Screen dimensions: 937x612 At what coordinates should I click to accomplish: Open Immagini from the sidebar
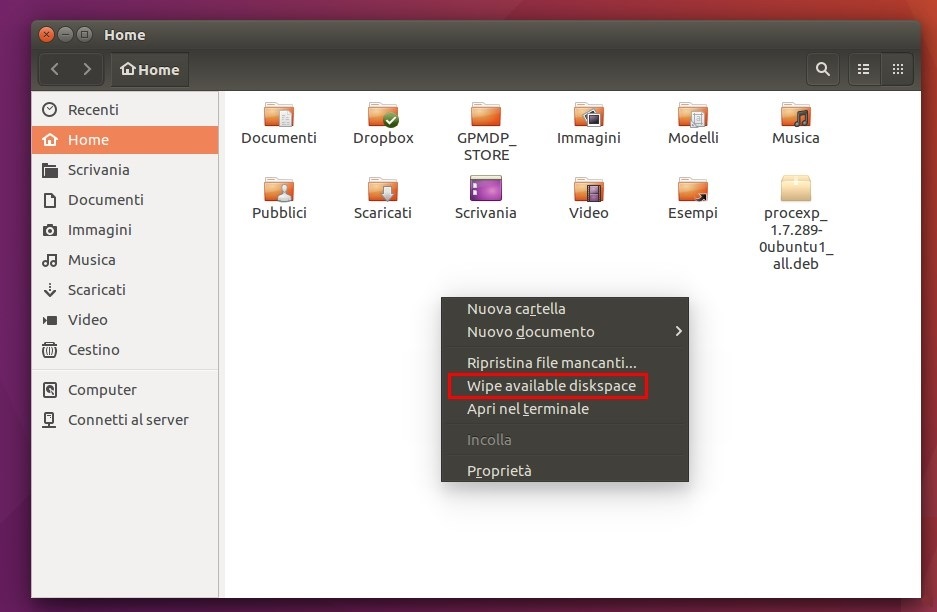click(125, 230)
